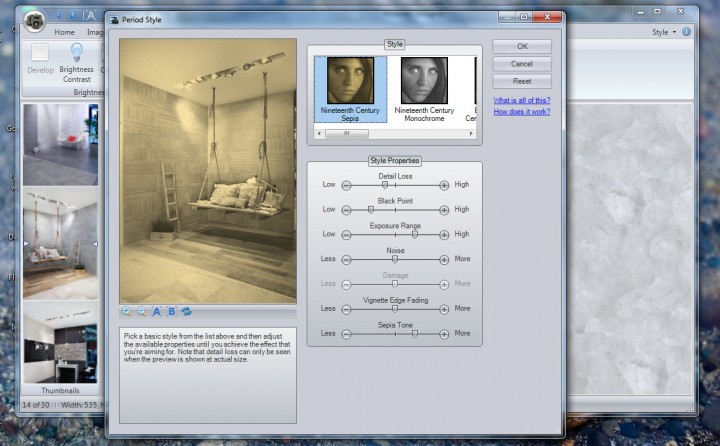Select the hanging swing room thumbnail
The image size is (720, 446).
point(60,243)
